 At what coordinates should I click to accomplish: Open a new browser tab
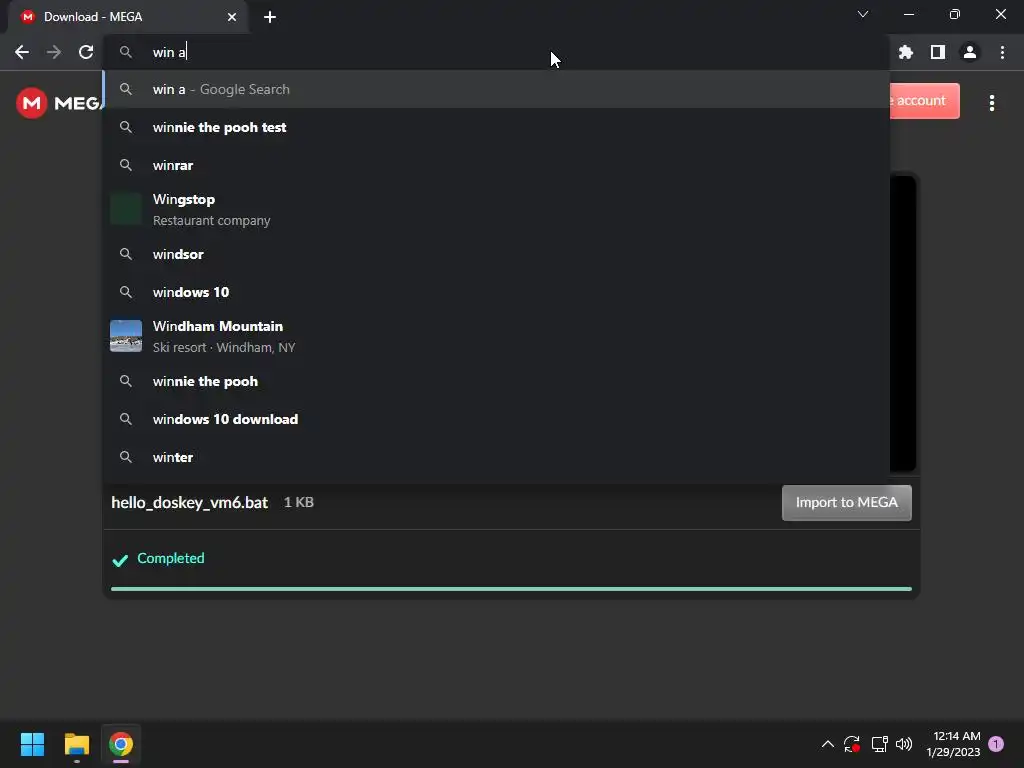coord(270,17)
